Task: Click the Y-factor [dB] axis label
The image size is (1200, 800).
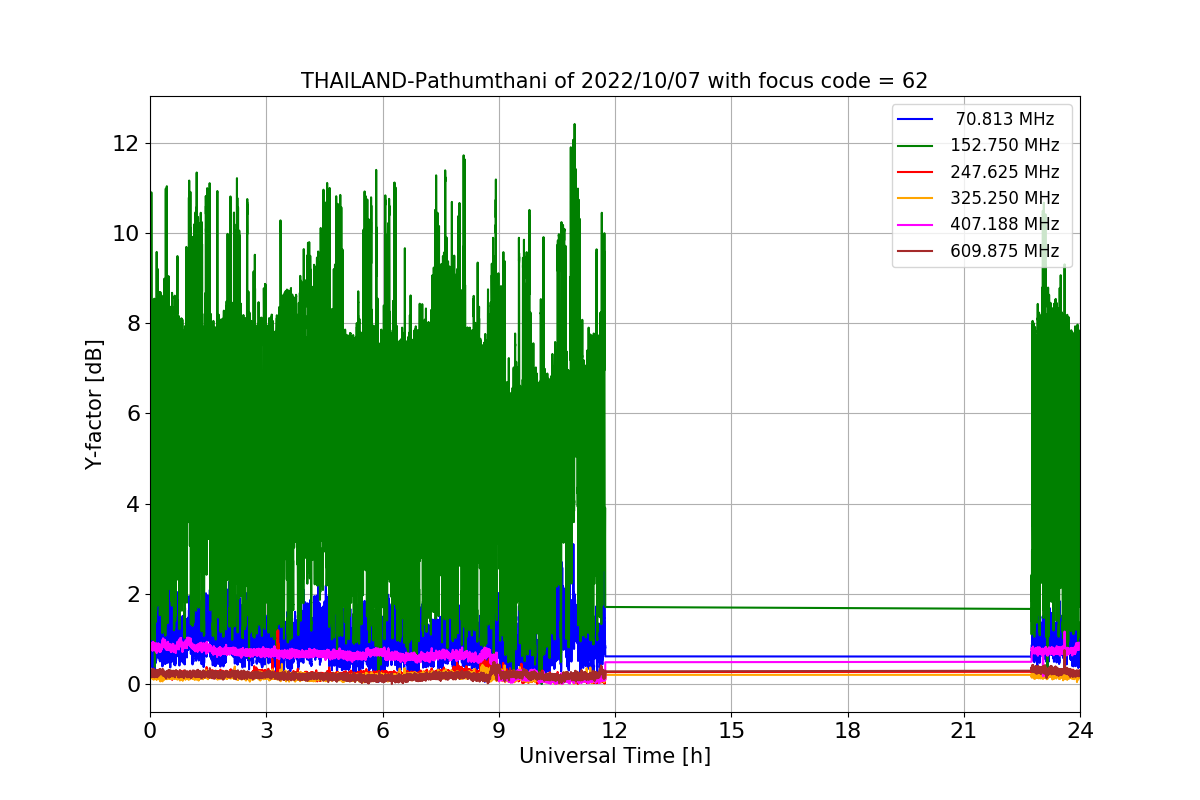Action: click(94, 404)
